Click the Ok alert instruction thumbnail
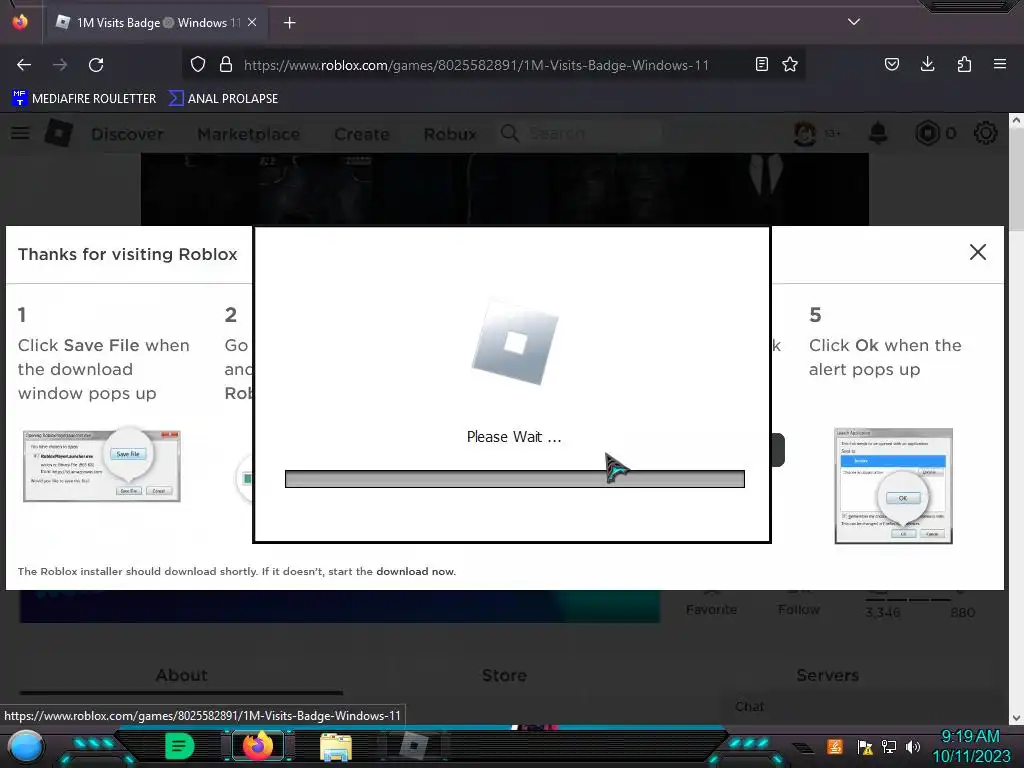 (x=893, y=486)
